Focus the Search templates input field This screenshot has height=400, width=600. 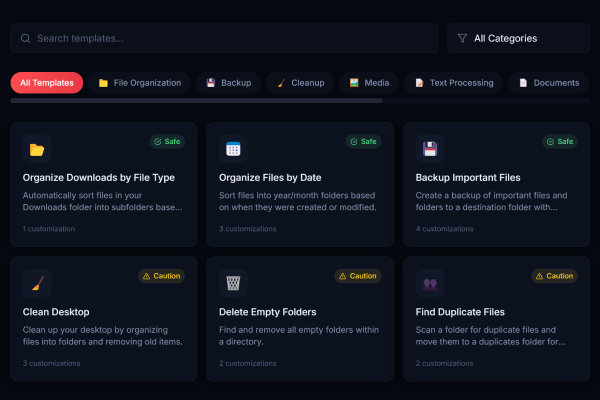coord(224,38)
